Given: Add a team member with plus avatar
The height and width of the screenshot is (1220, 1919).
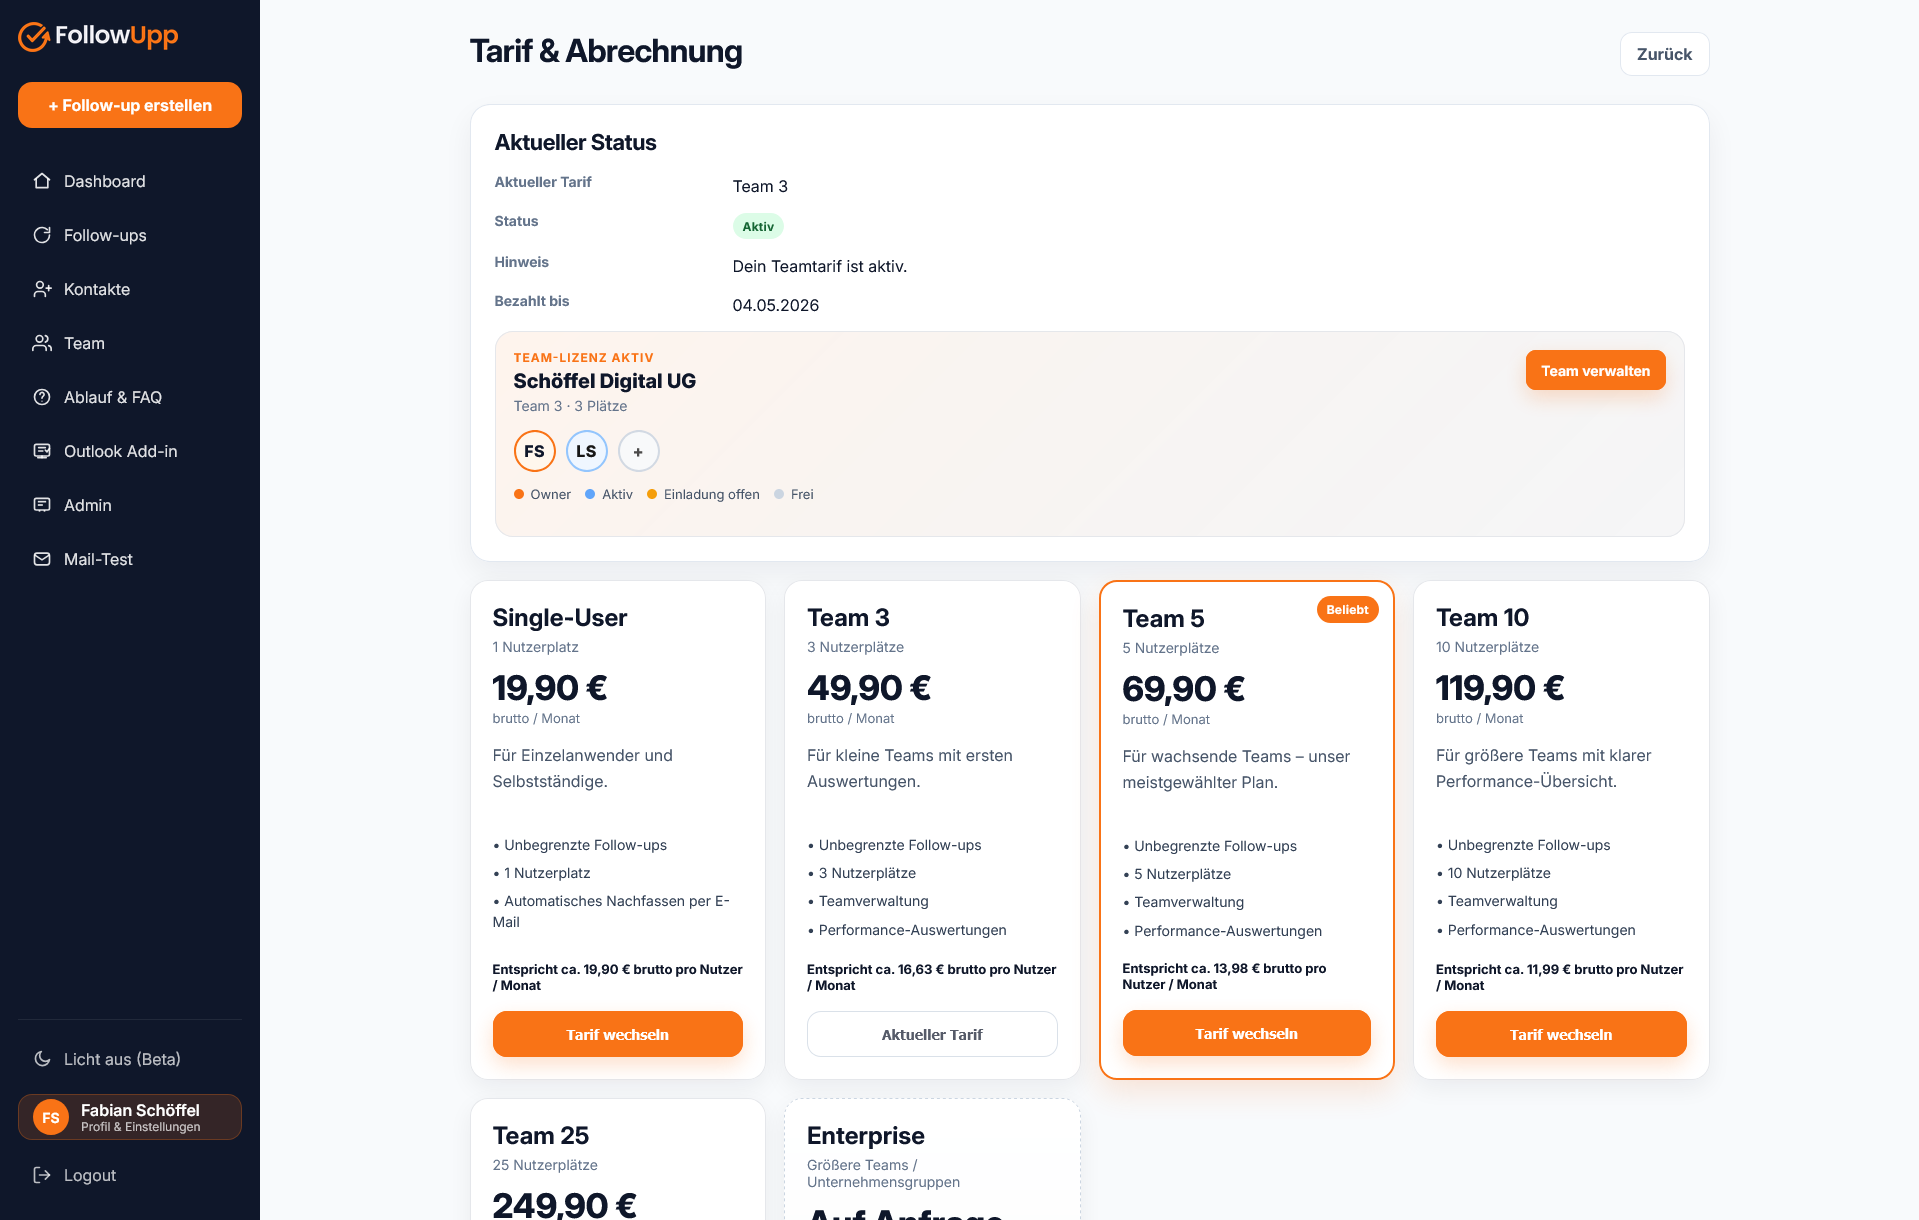Looking at the screenshot, I should click(x=639, y=451).
